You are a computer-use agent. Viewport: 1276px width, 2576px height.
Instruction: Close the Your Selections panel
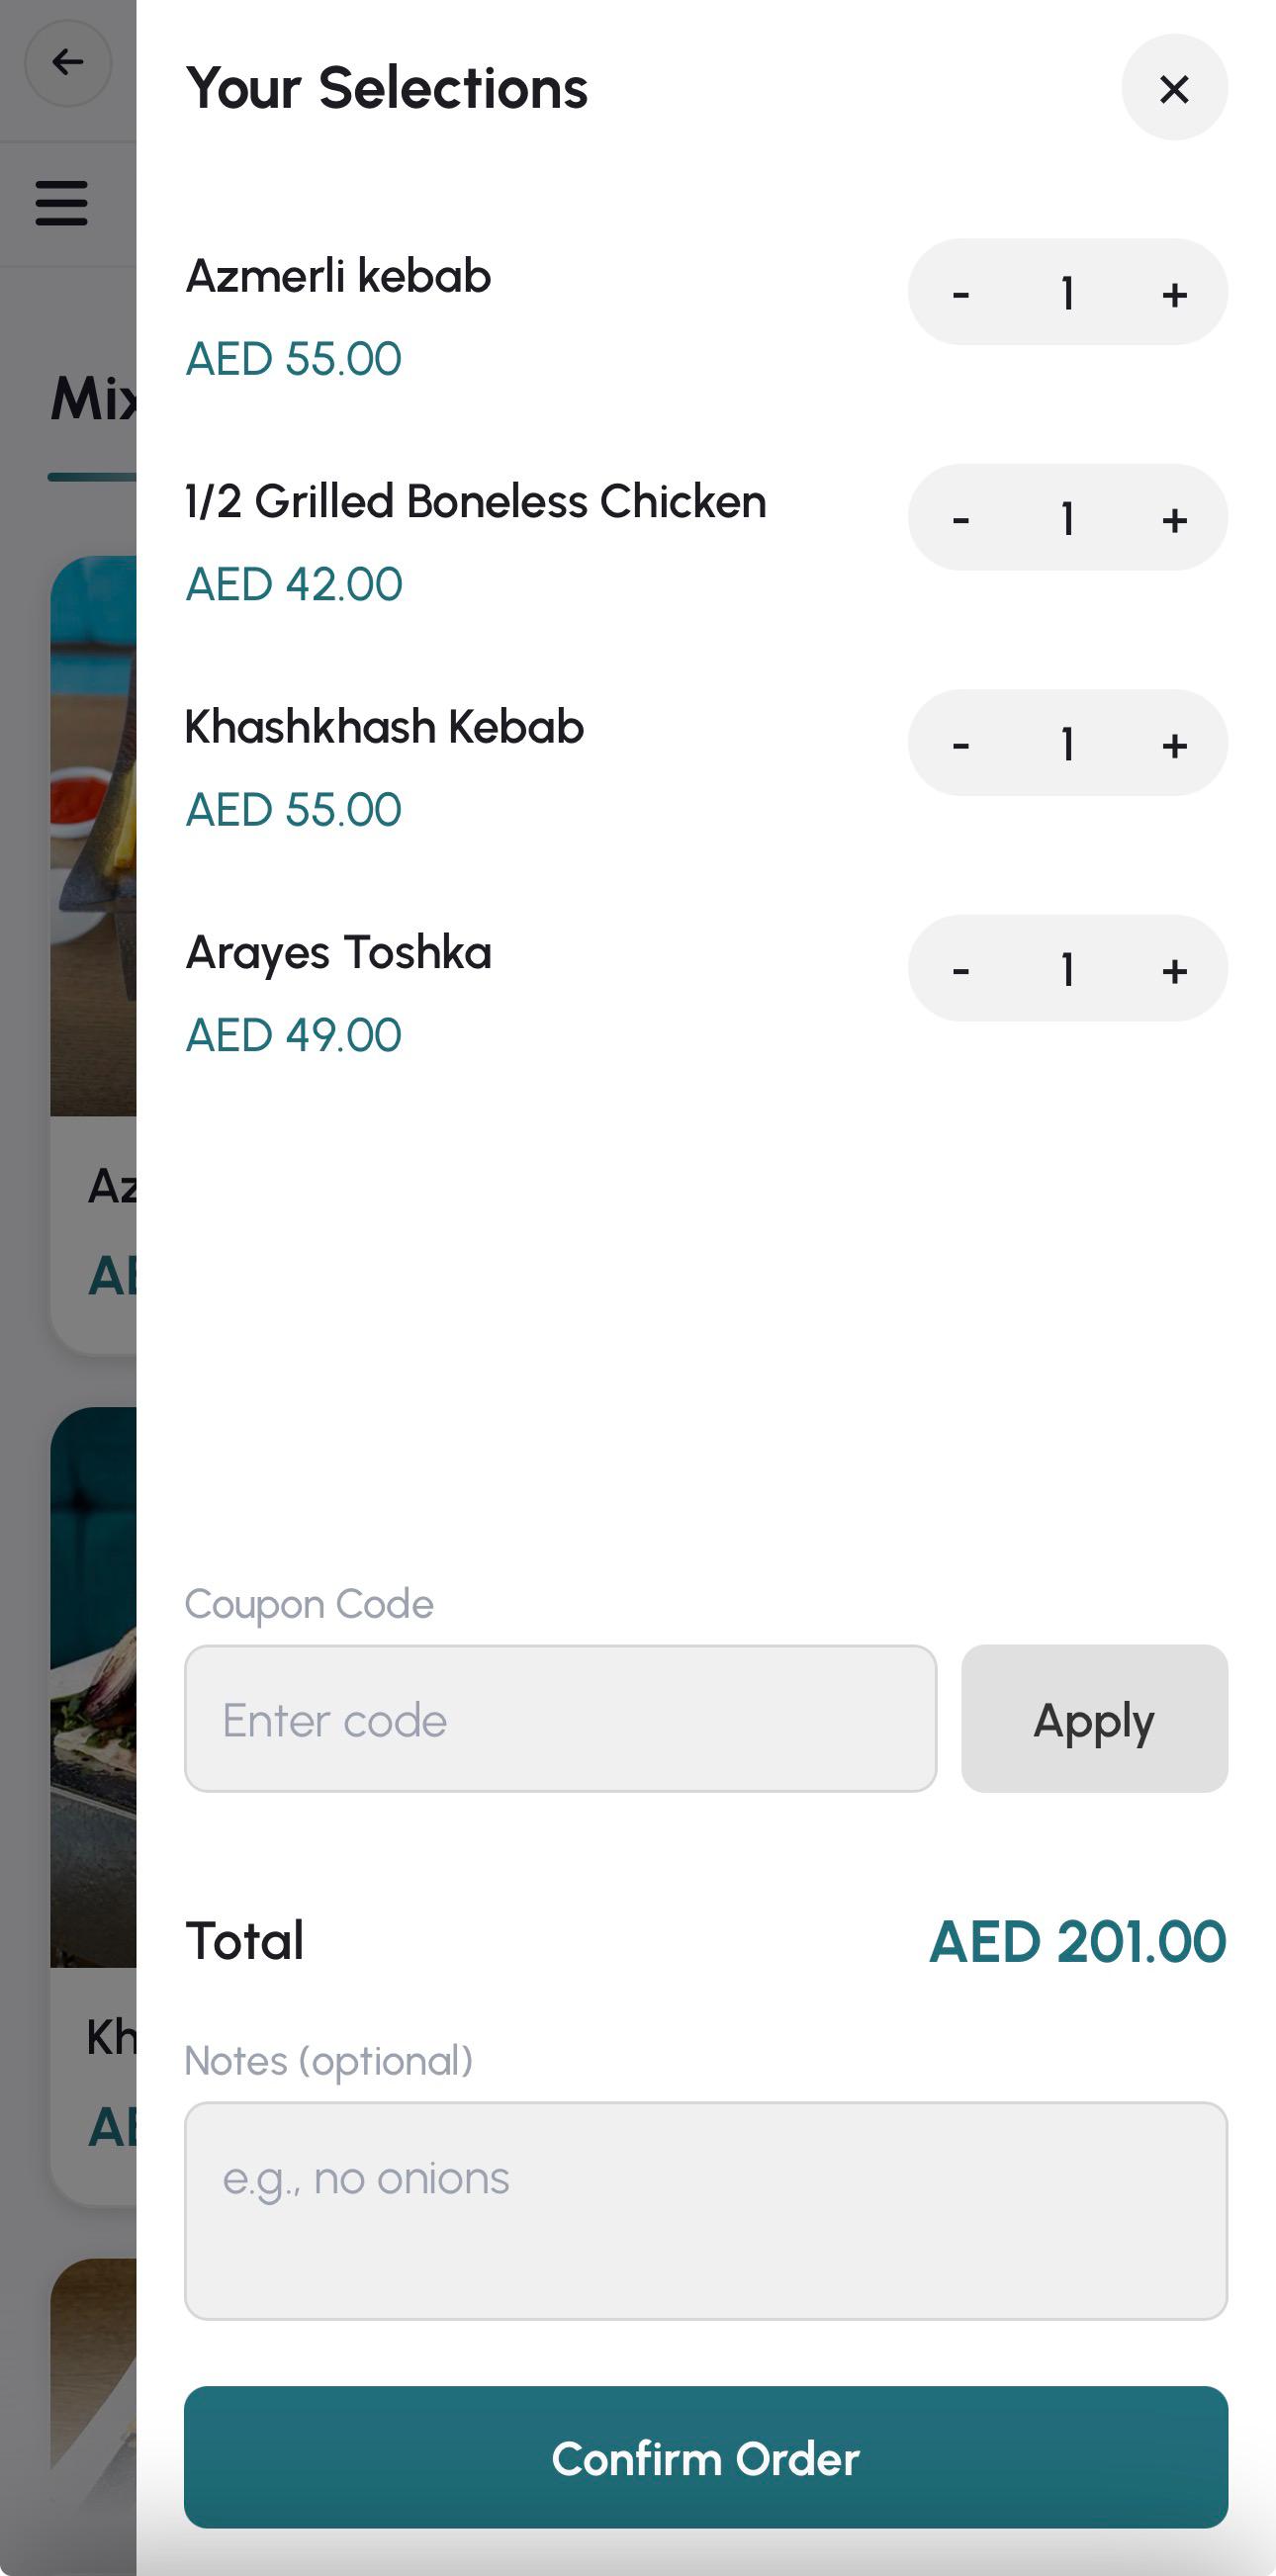1174,88
